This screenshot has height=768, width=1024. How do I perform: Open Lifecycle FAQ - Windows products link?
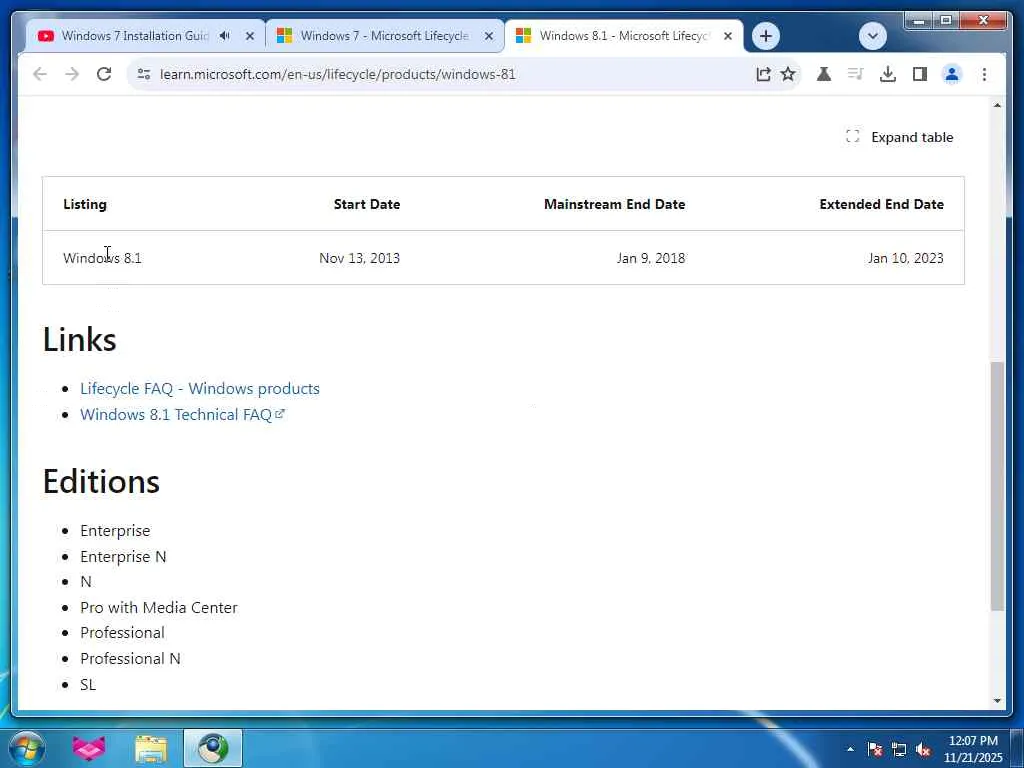[x=200, y=389]
